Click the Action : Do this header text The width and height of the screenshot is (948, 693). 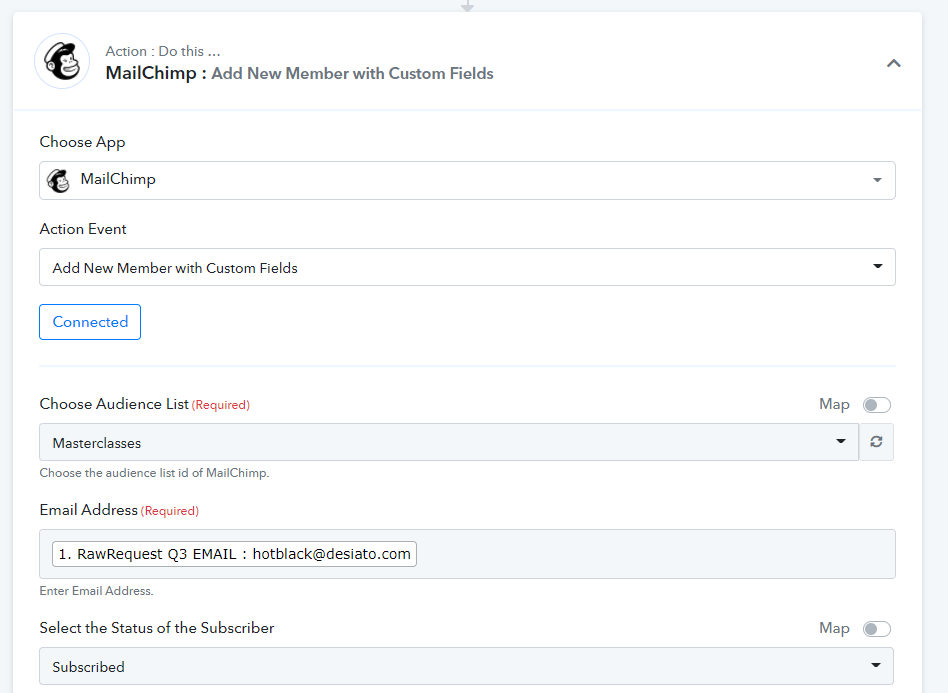(x=163, y=51)
